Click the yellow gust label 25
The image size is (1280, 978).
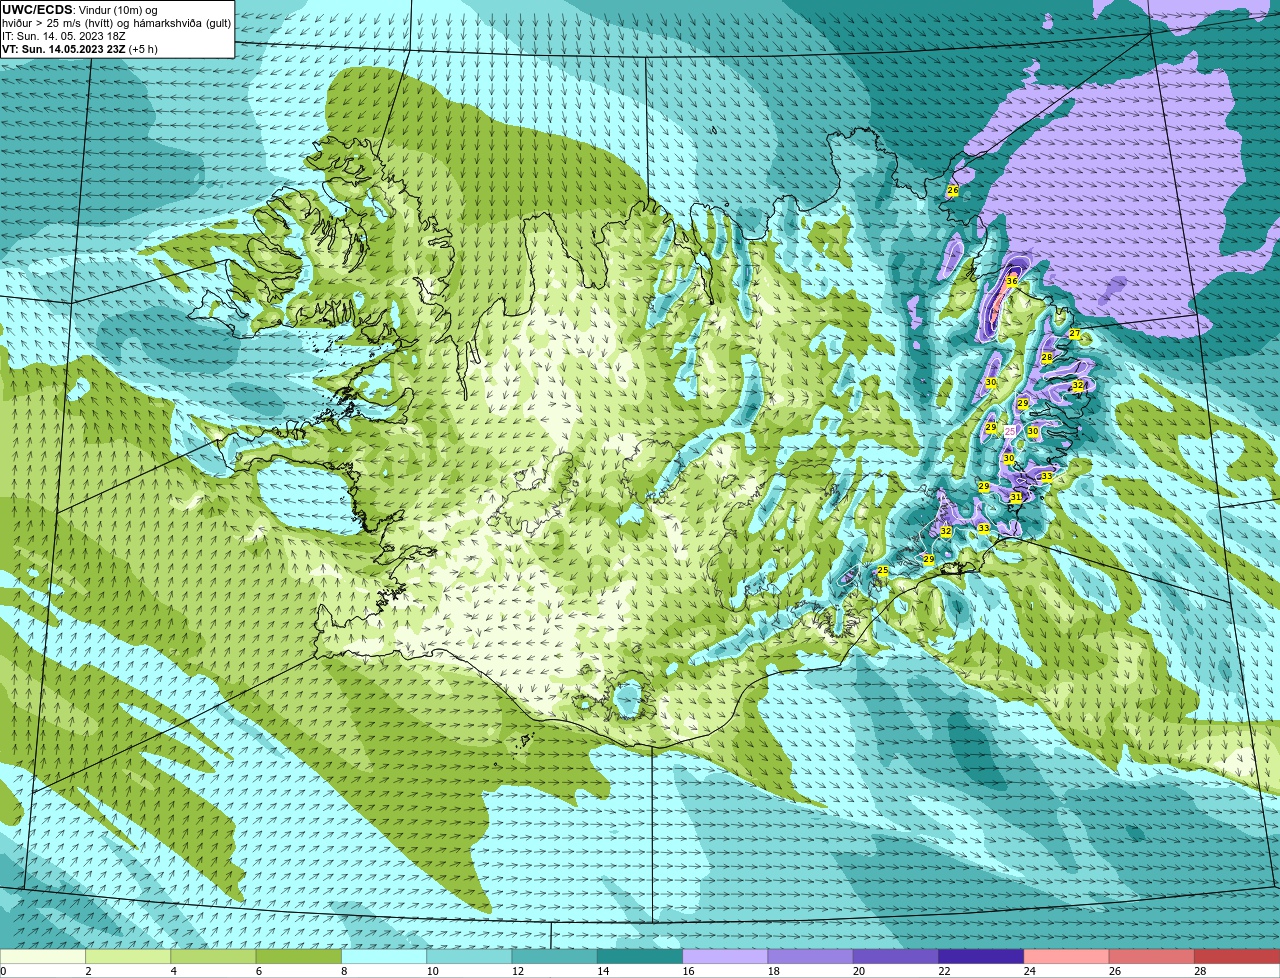click(882, 571)
